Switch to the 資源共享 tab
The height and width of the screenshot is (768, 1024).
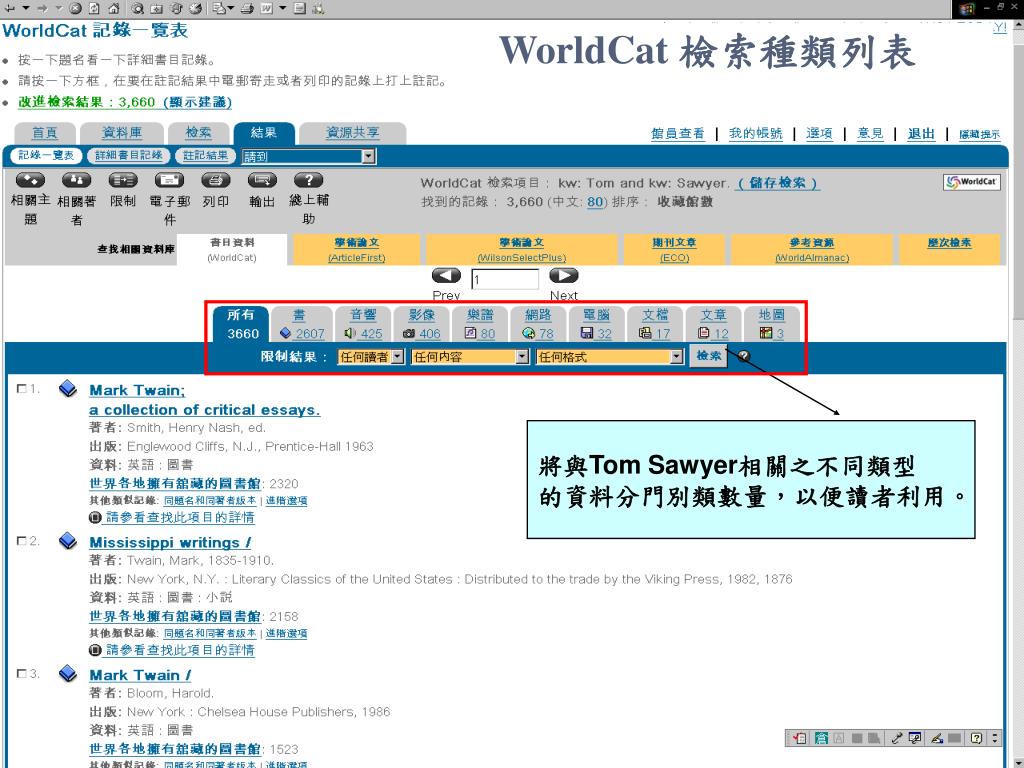pos(353,133)
